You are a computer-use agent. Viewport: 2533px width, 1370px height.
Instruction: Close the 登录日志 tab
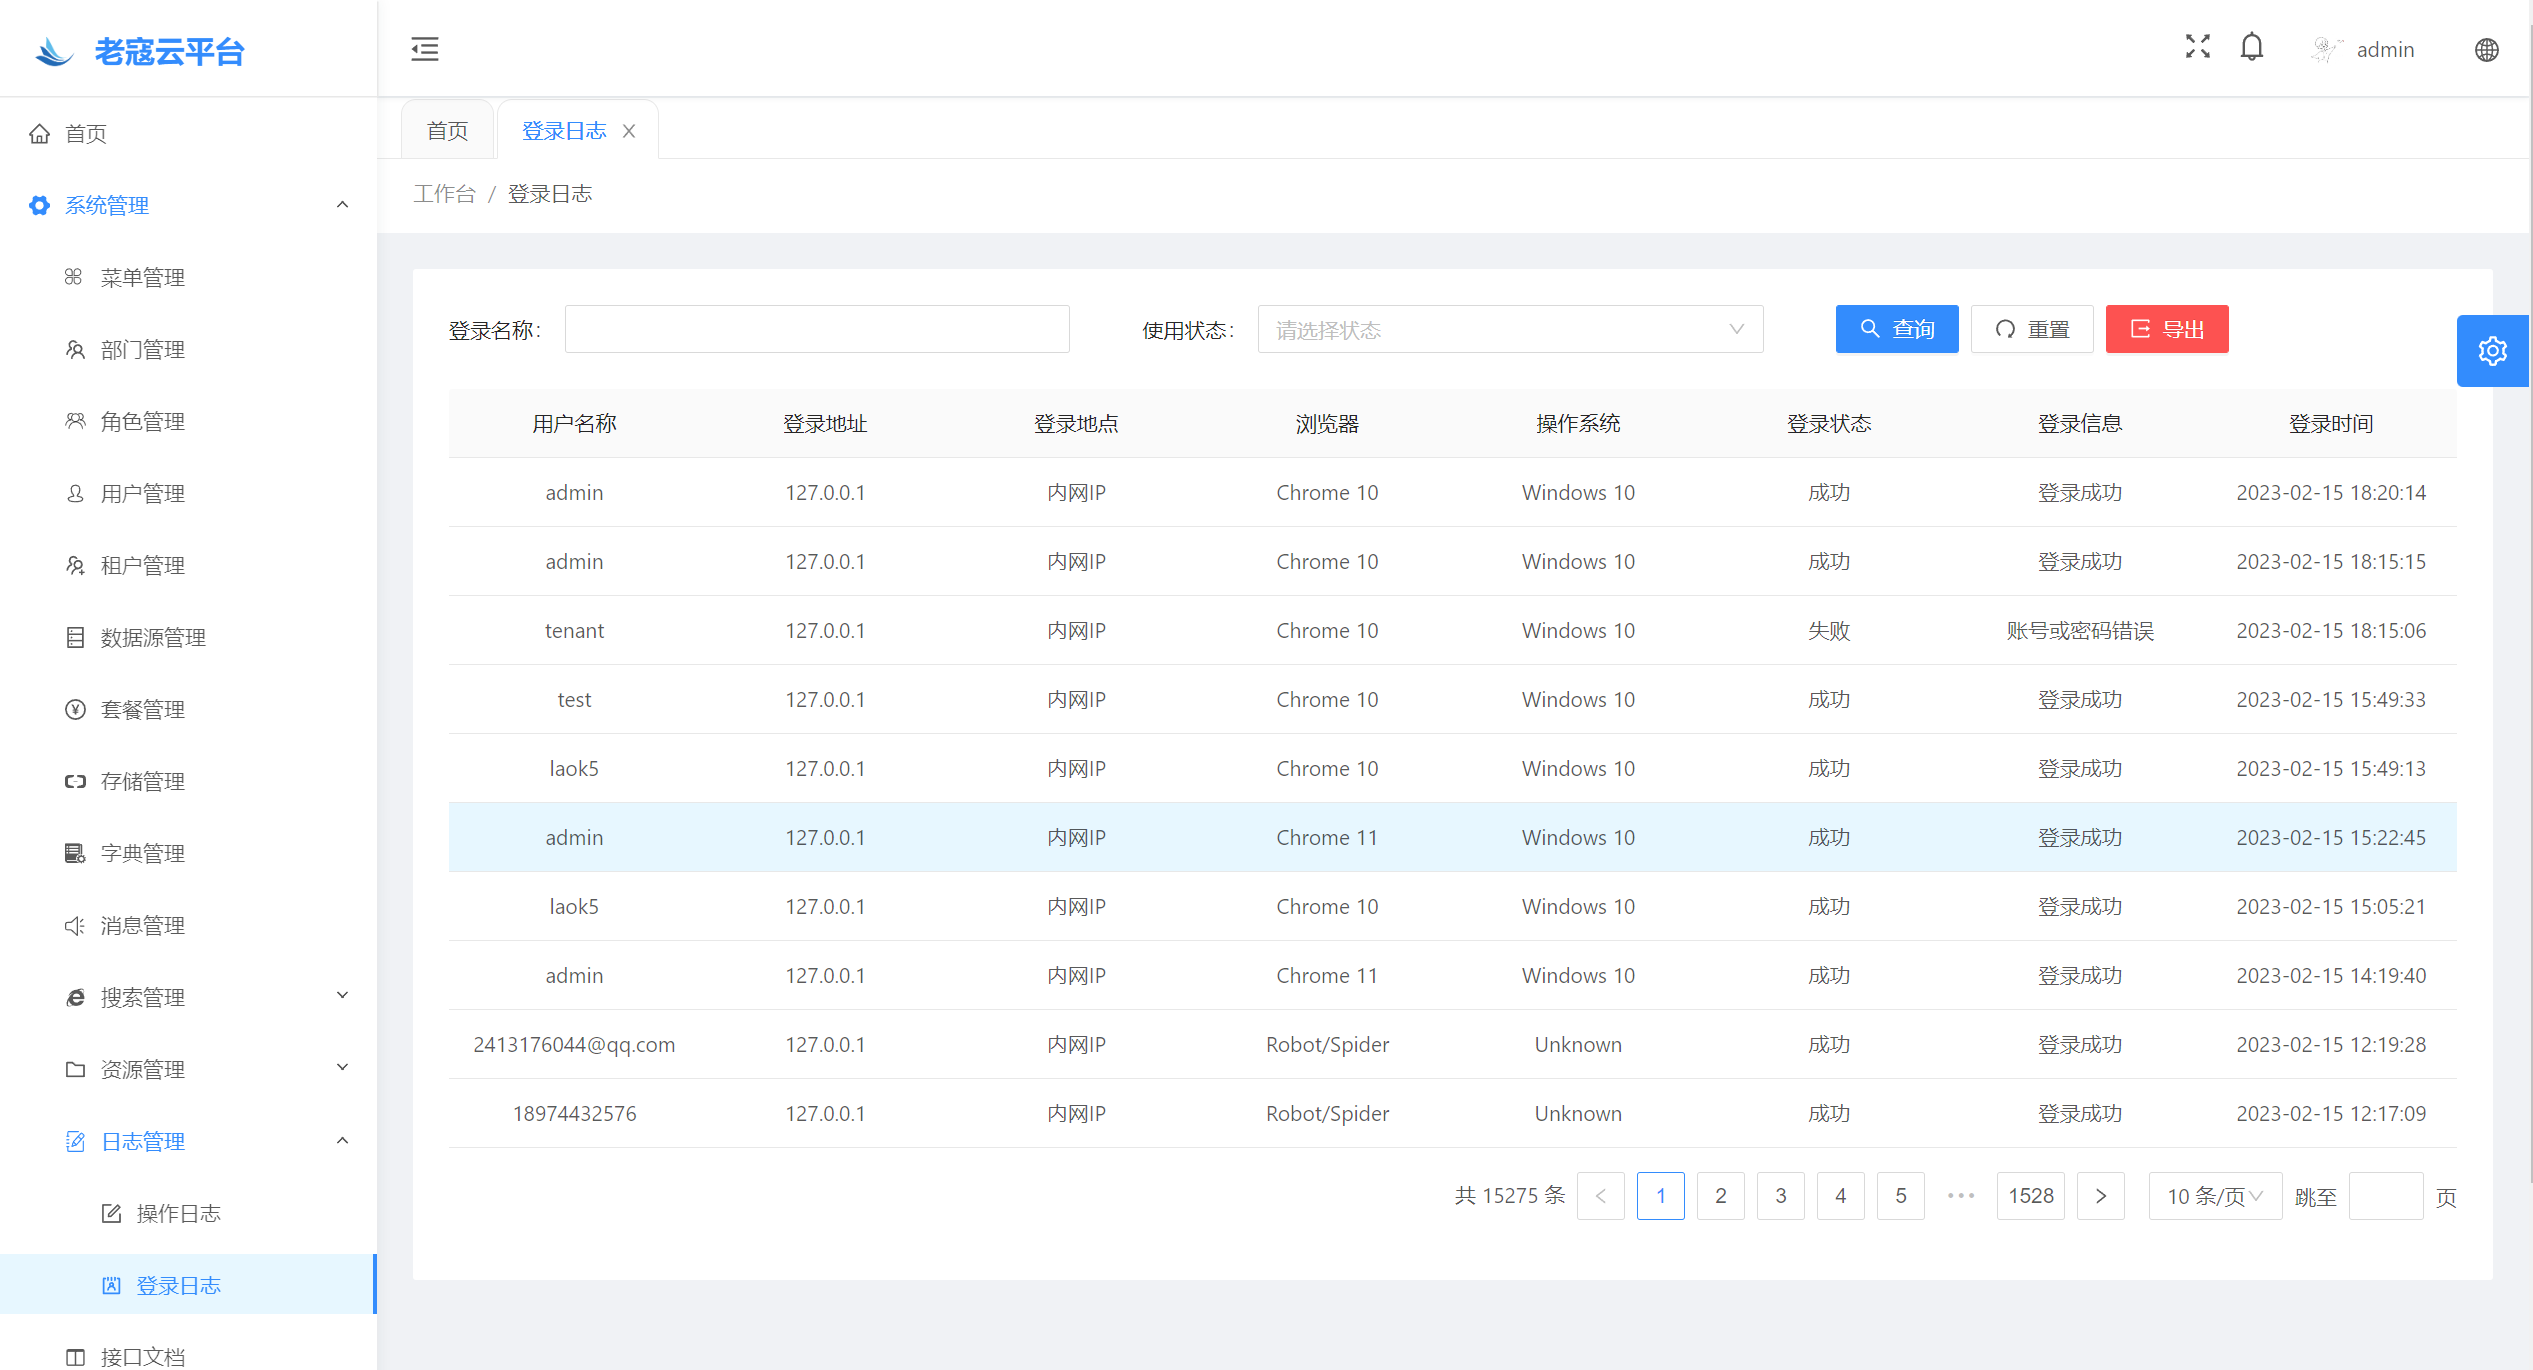(x=629, y=131)
